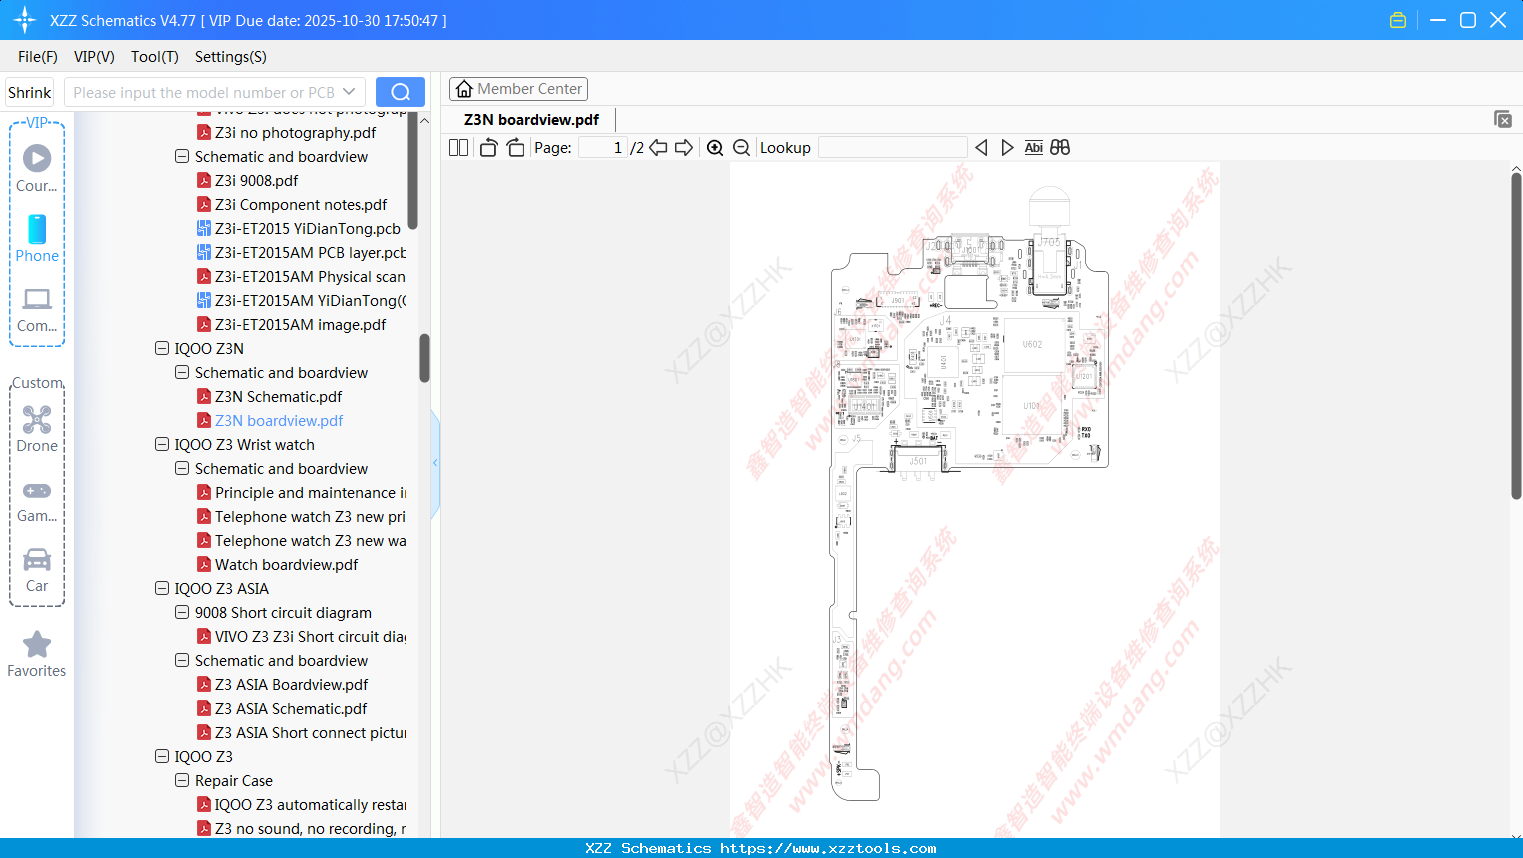Open Z3 ASIA Boardview.pdf
The height and width of the screenshot is (858, 1523).
tap(291, 685)
